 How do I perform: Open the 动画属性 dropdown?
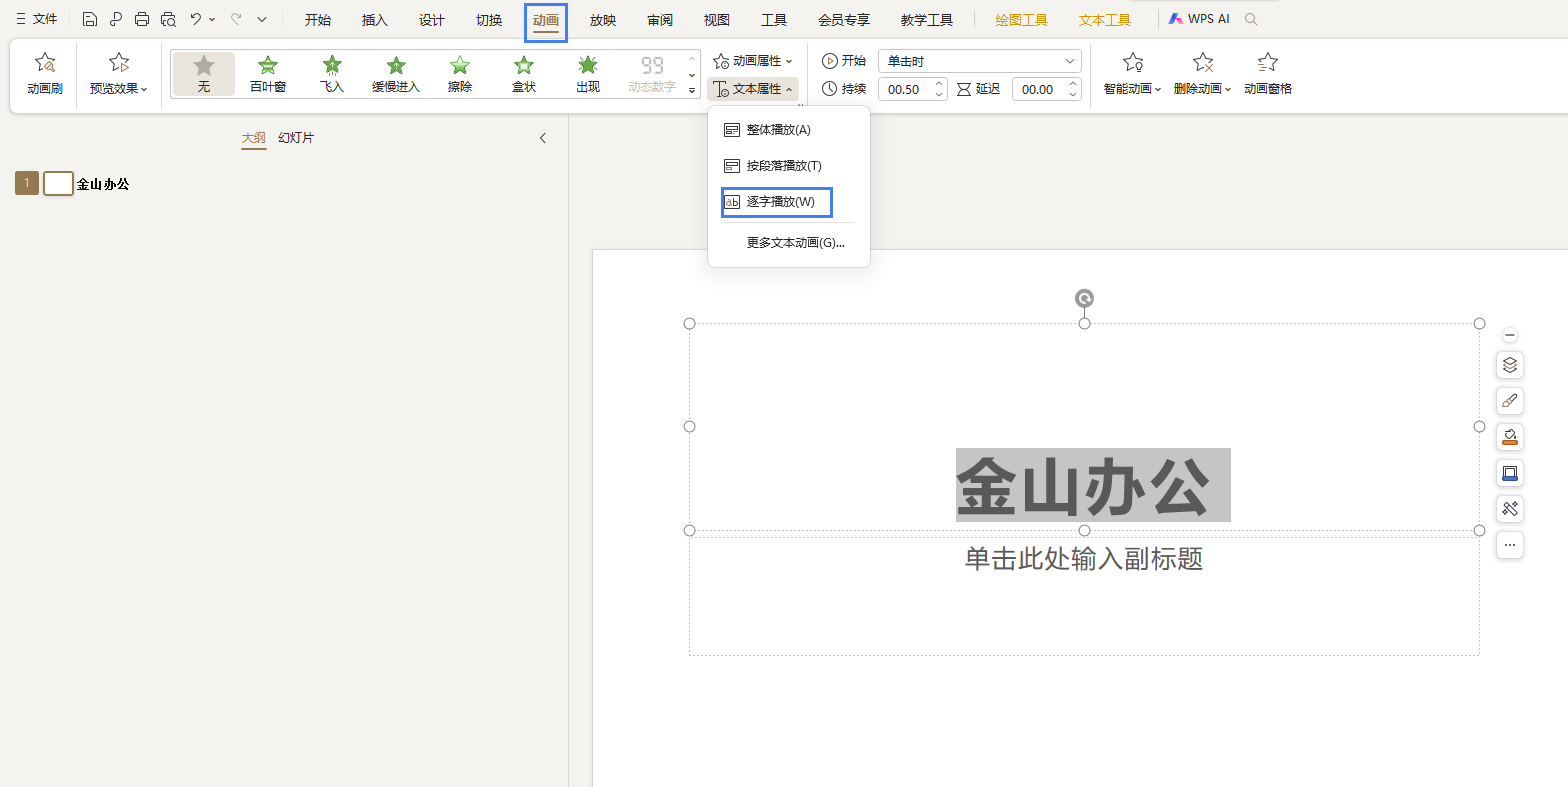point(753,61)
